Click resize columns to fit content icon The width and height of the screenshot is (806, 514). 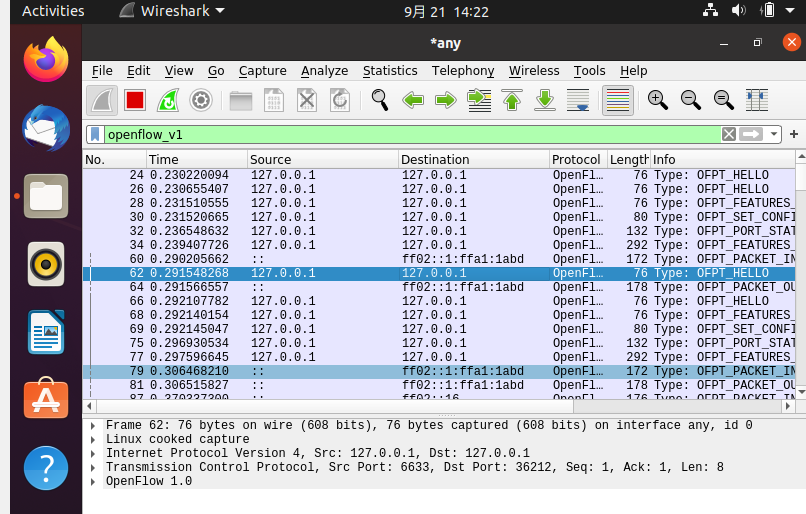[757, 100]
